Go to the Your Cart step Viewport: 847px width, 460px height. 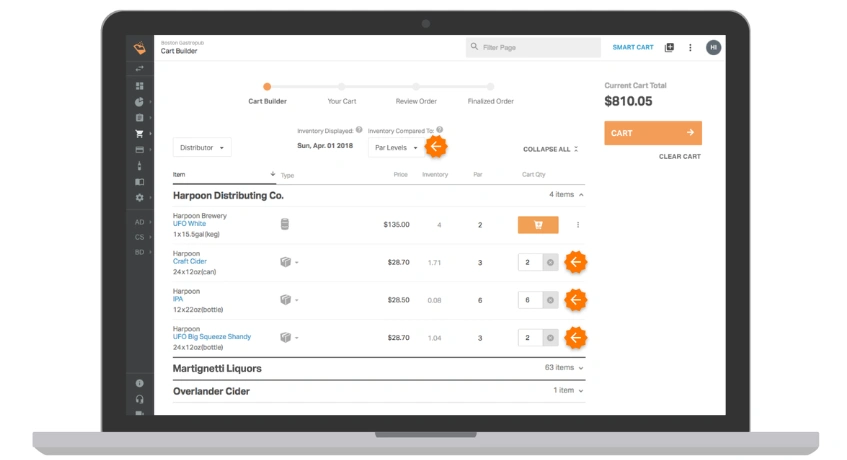(342, 101)
